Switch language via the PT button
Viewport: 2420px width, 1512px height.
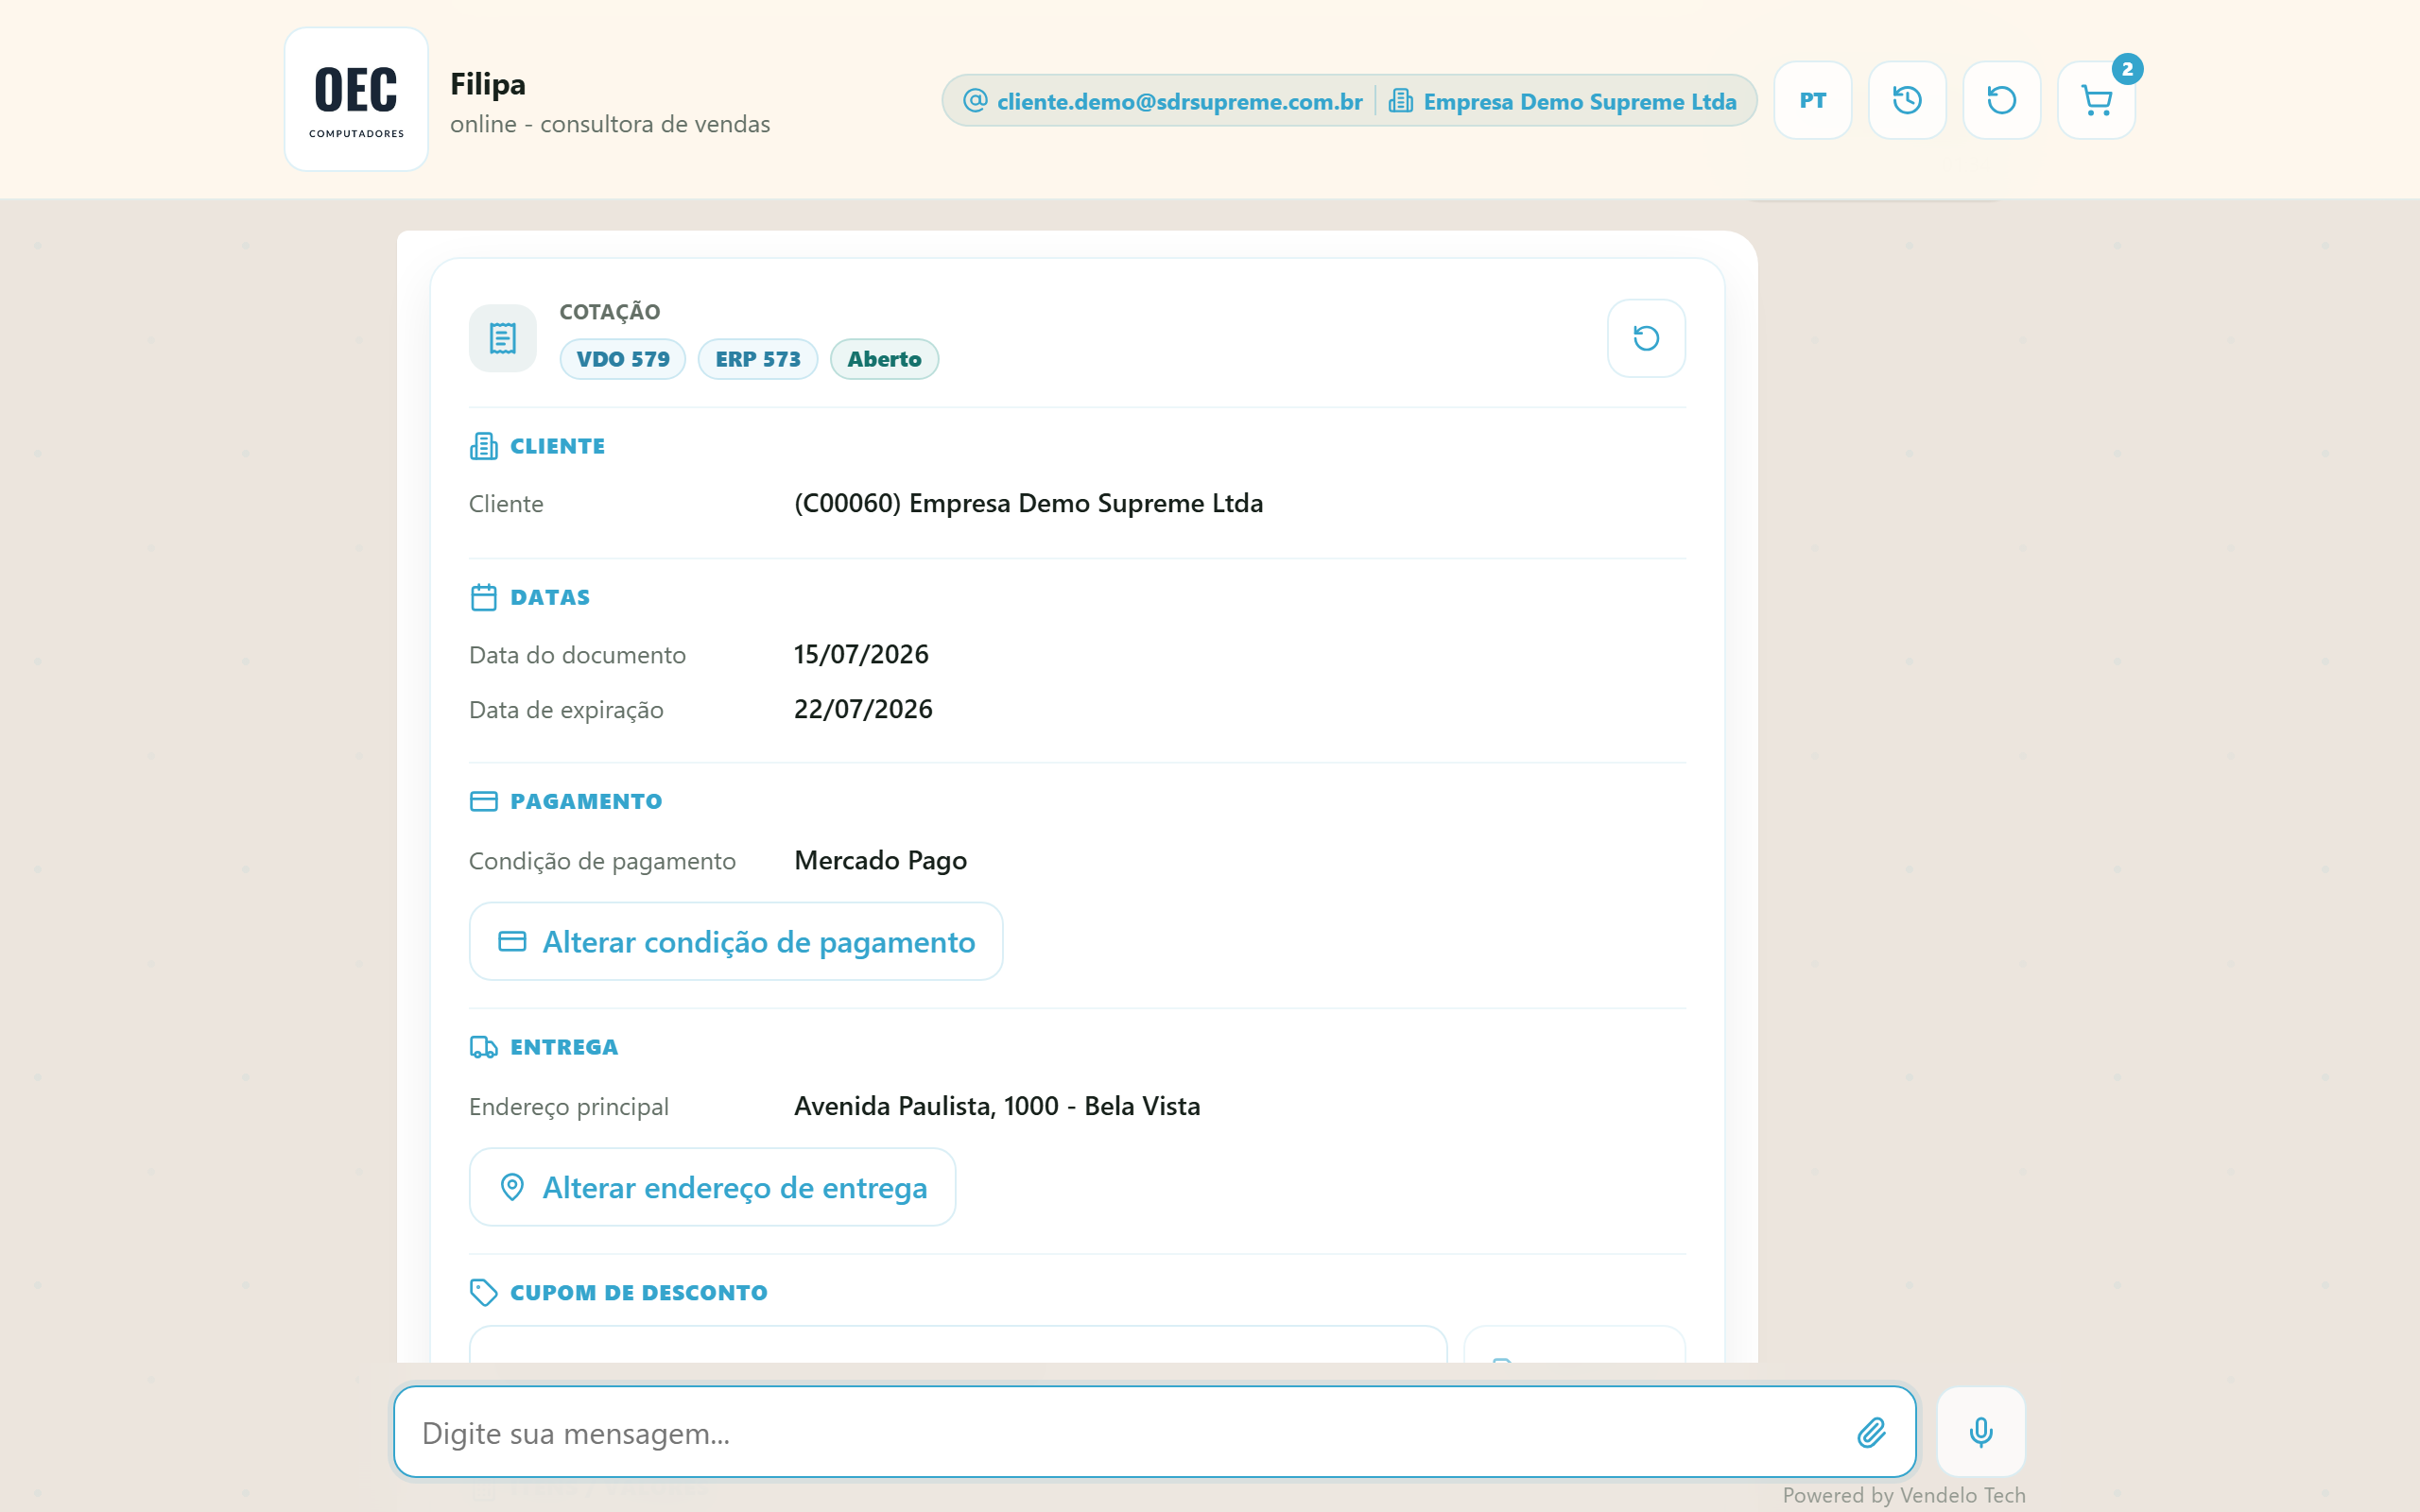pos(1812,100)
